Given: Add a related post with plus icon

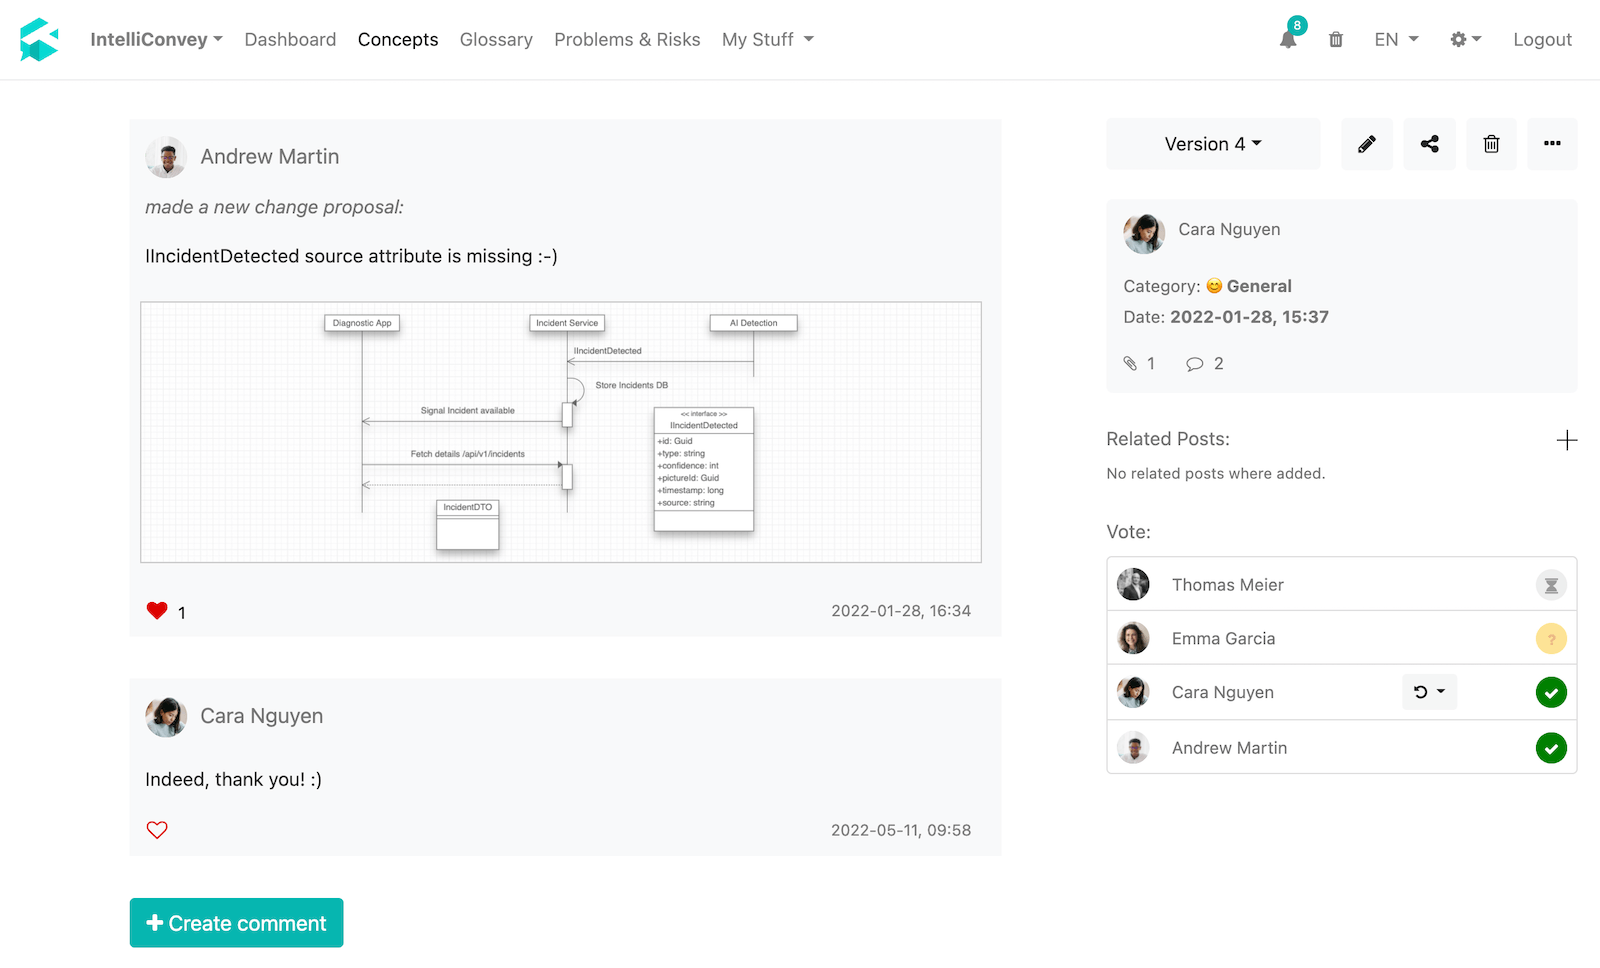Looking at the screenshot, I should pyautogui.click(x=1567, y=440).
